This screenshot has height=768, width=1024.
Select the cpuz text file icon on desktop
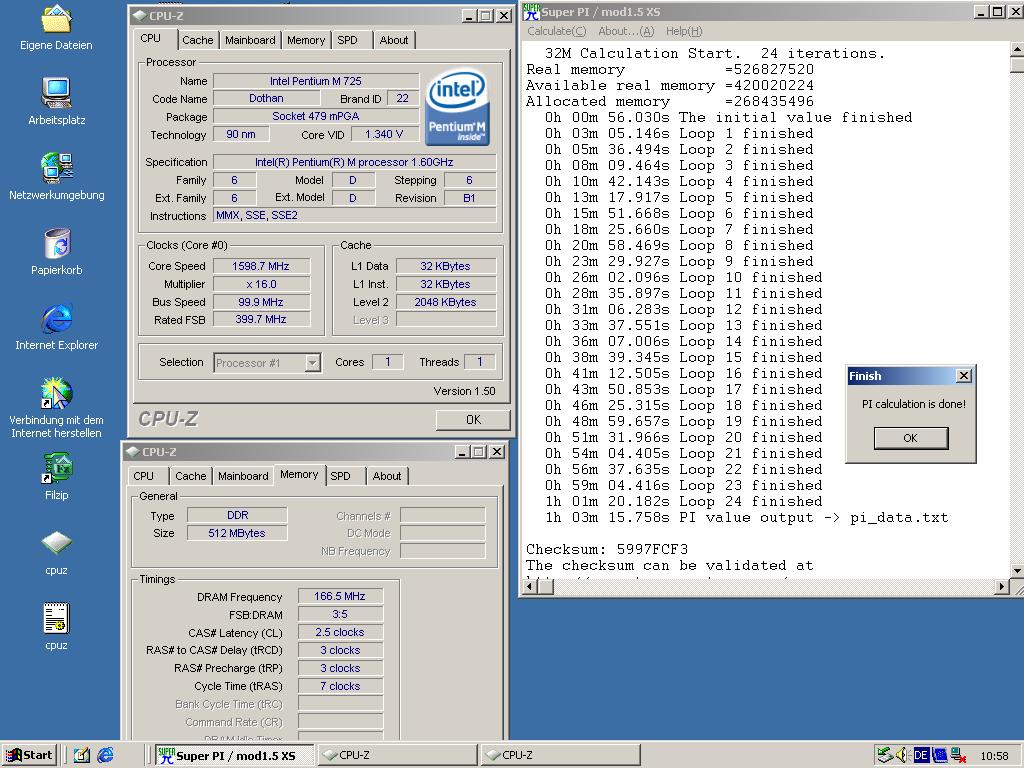(x=56, y=618)
